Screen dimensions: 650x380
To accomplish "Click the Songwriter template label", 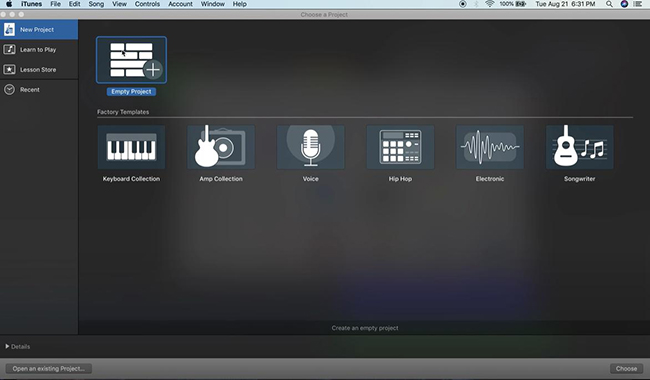I will click(x=580, y=179).
